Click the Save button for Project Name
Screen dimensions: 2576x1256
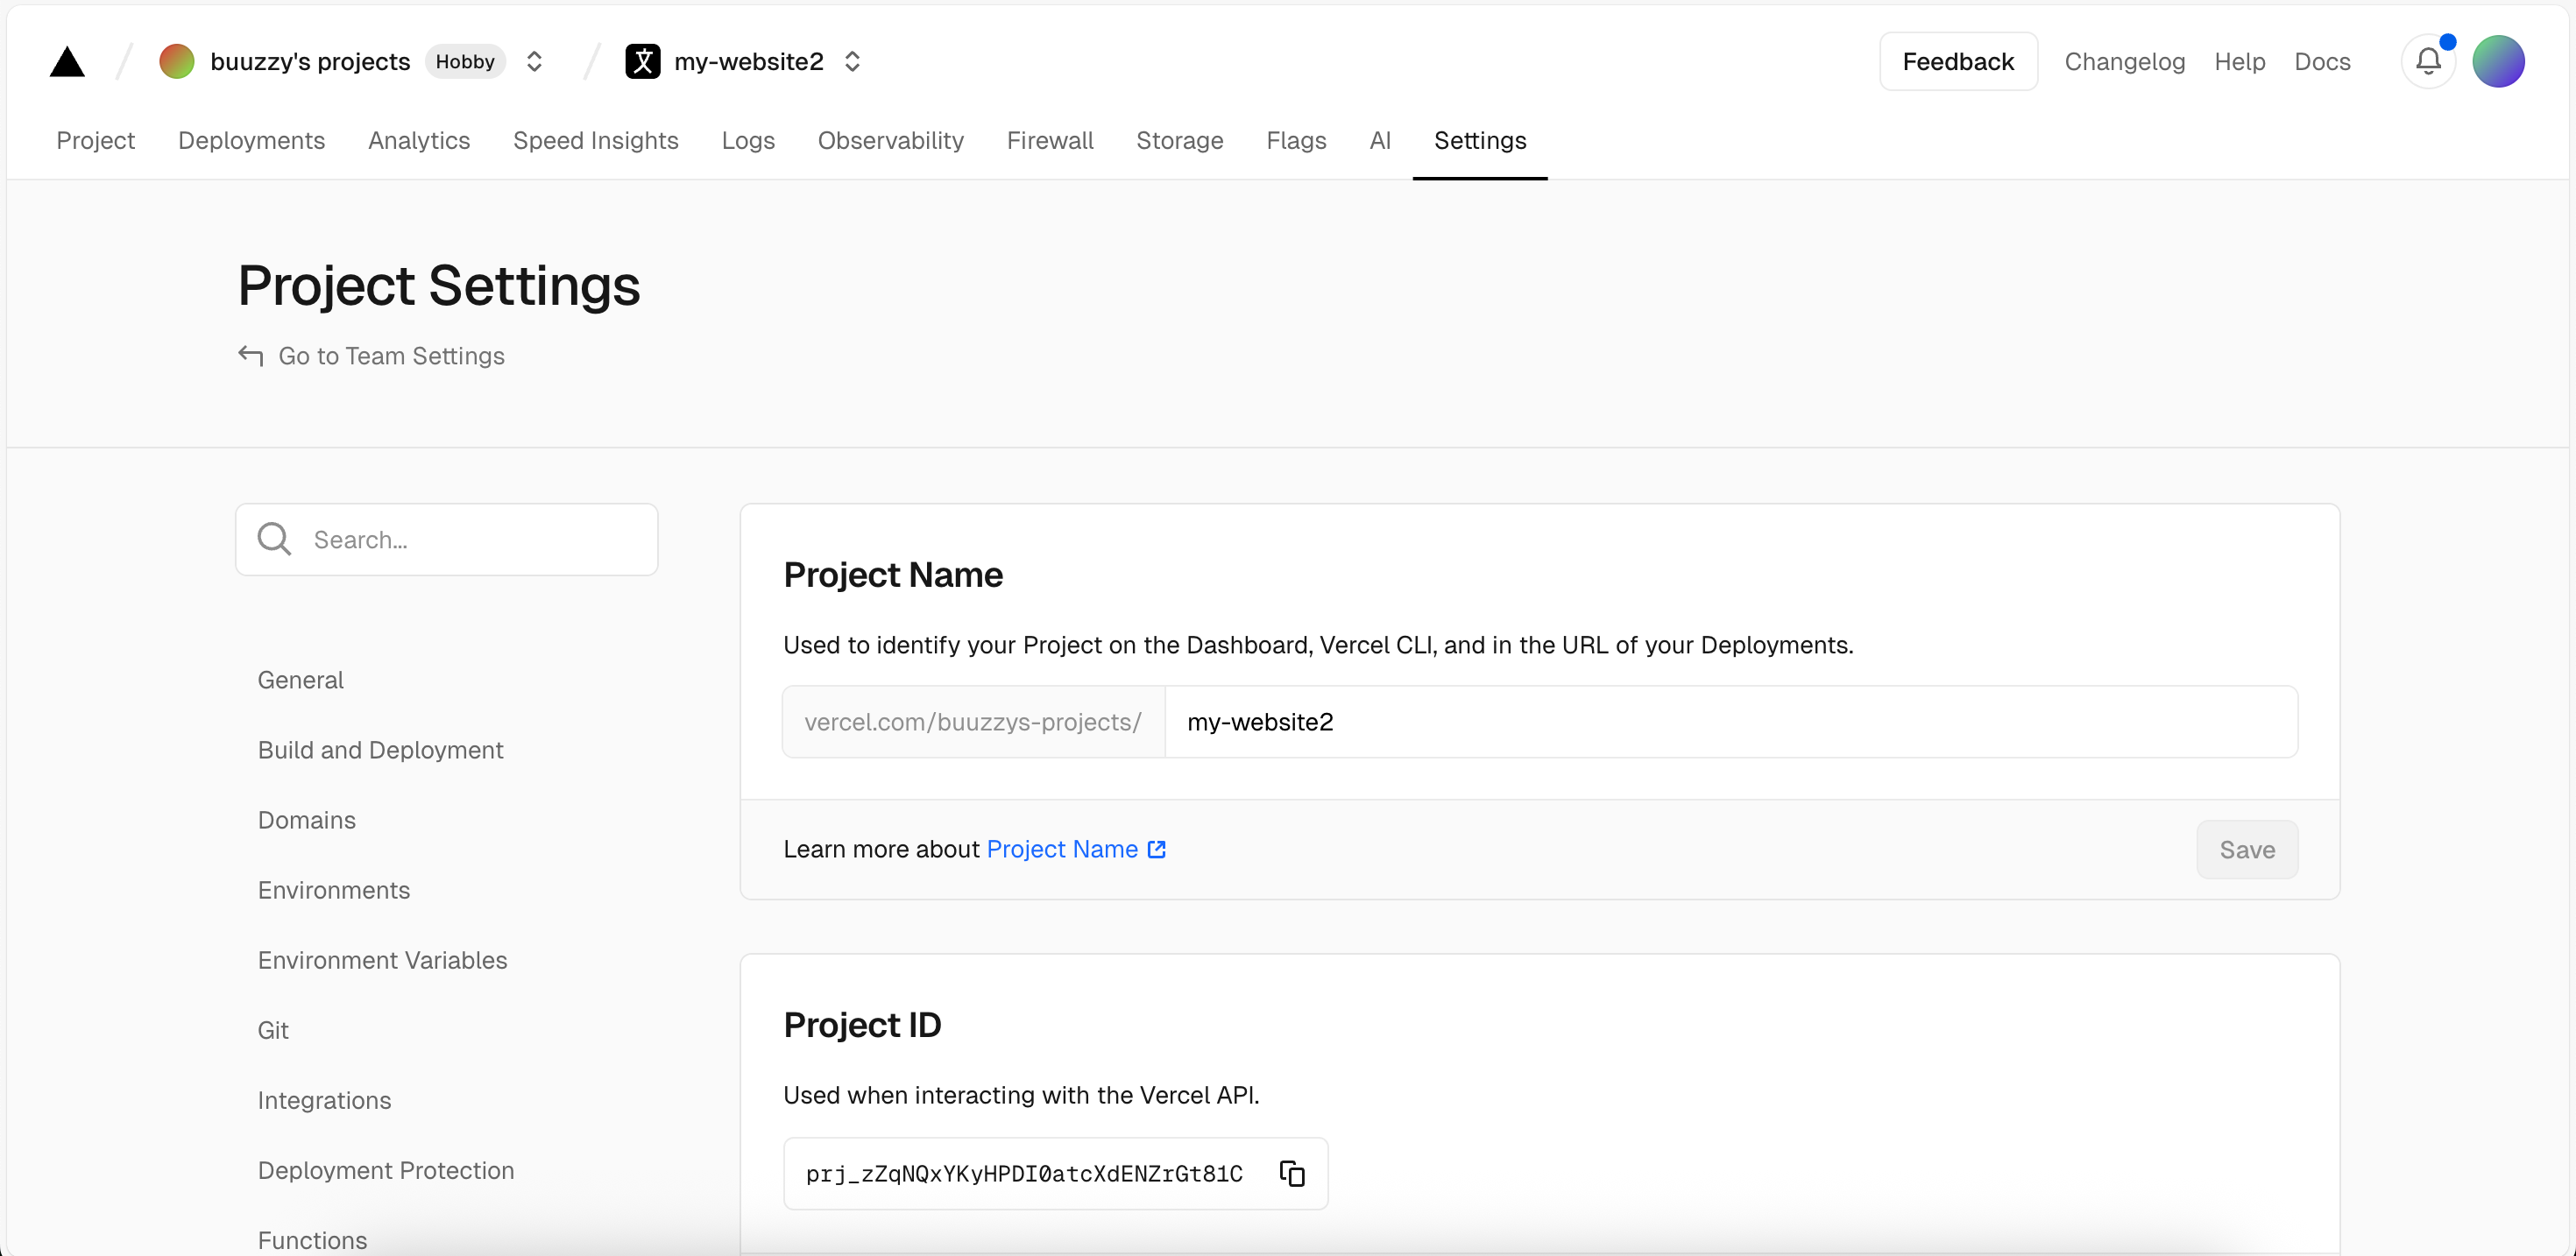(2247, 850)
